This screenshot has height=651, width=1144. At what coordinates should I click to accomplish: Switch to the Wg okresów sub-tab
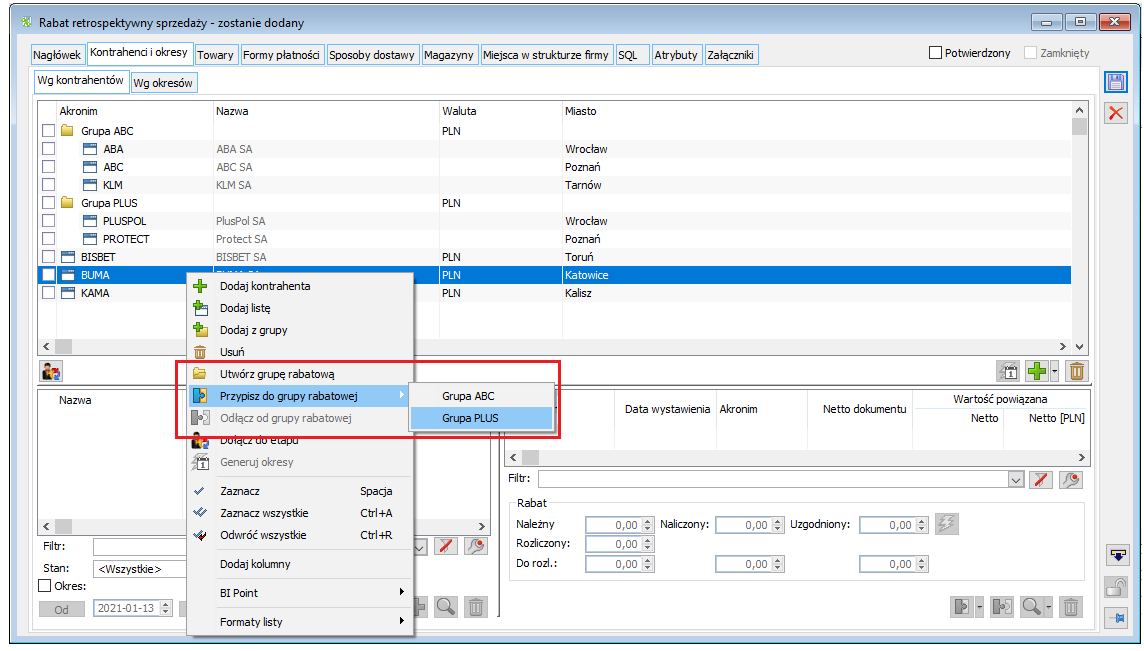click(x=163, y=82)
